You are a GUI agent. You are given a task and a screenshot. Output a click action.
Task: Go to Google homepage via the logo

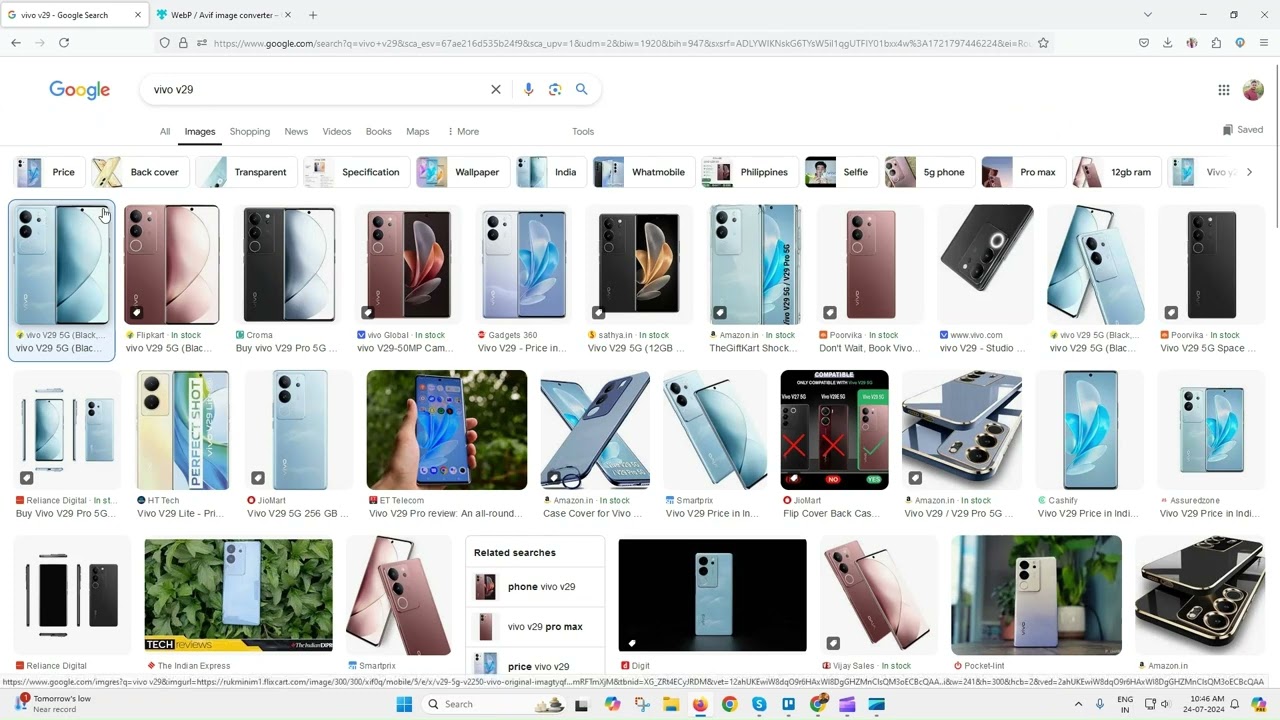coord(80,90)
